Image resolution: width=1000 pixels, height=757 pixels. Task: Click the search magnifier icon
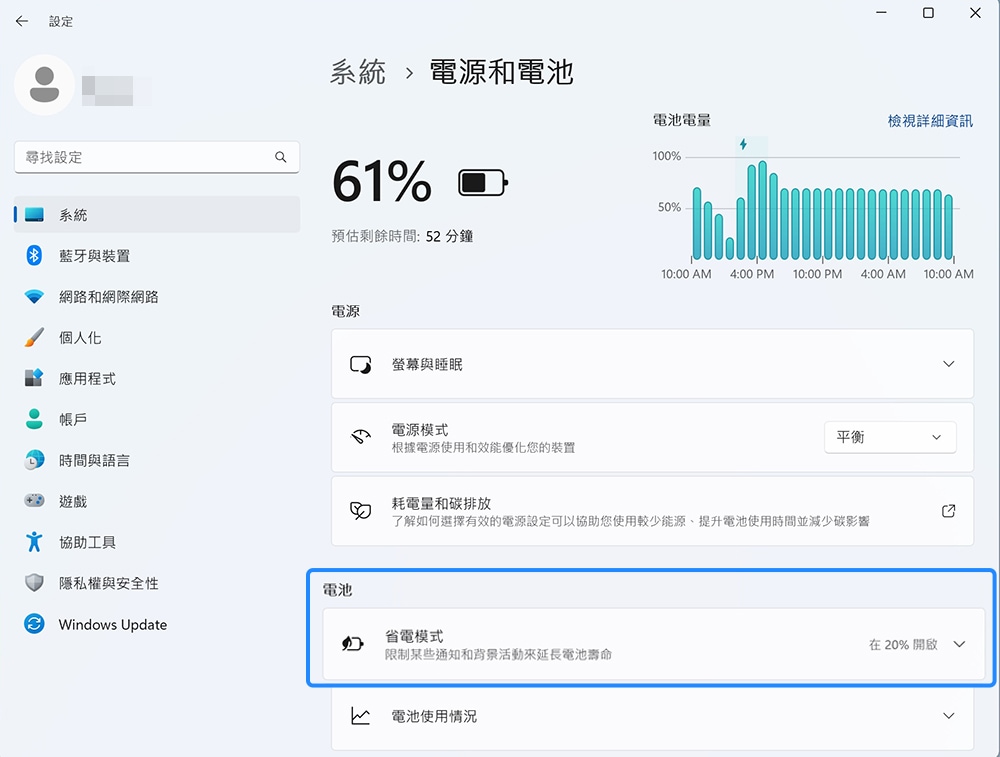(x=281, y=157)
